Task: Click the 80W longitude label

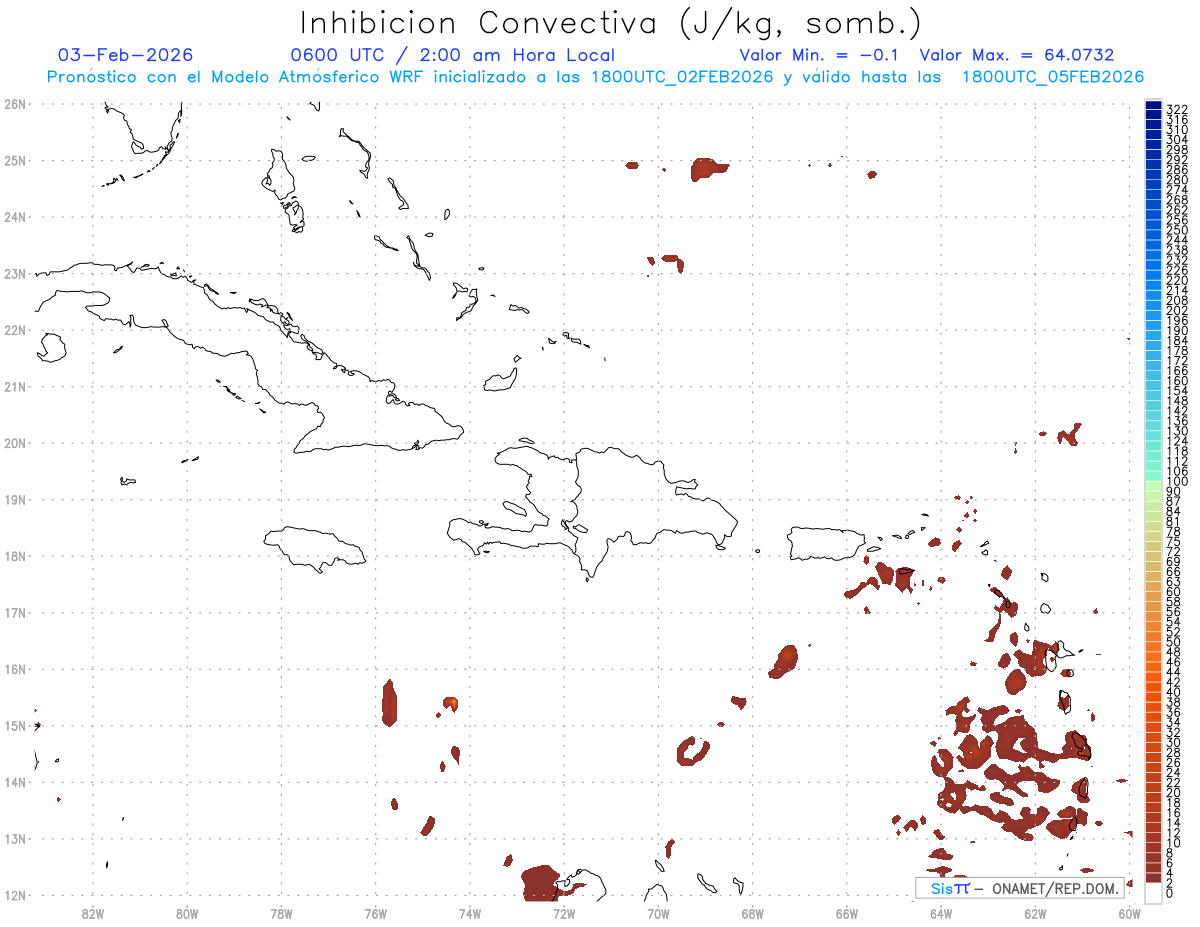Action: tap(187, 913)
